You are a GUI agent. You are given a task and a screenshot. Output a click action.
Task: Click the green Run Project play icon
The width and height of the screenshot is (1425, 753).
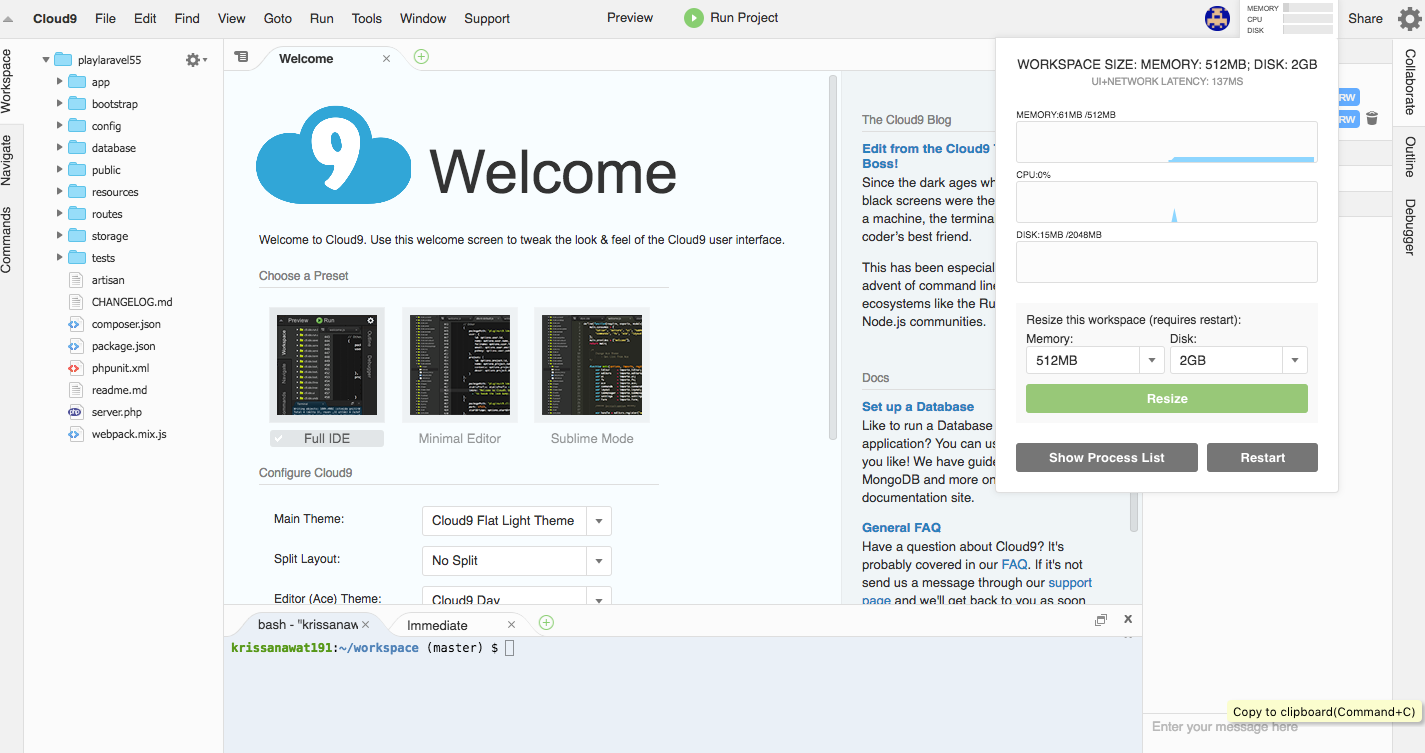(693, 18)
